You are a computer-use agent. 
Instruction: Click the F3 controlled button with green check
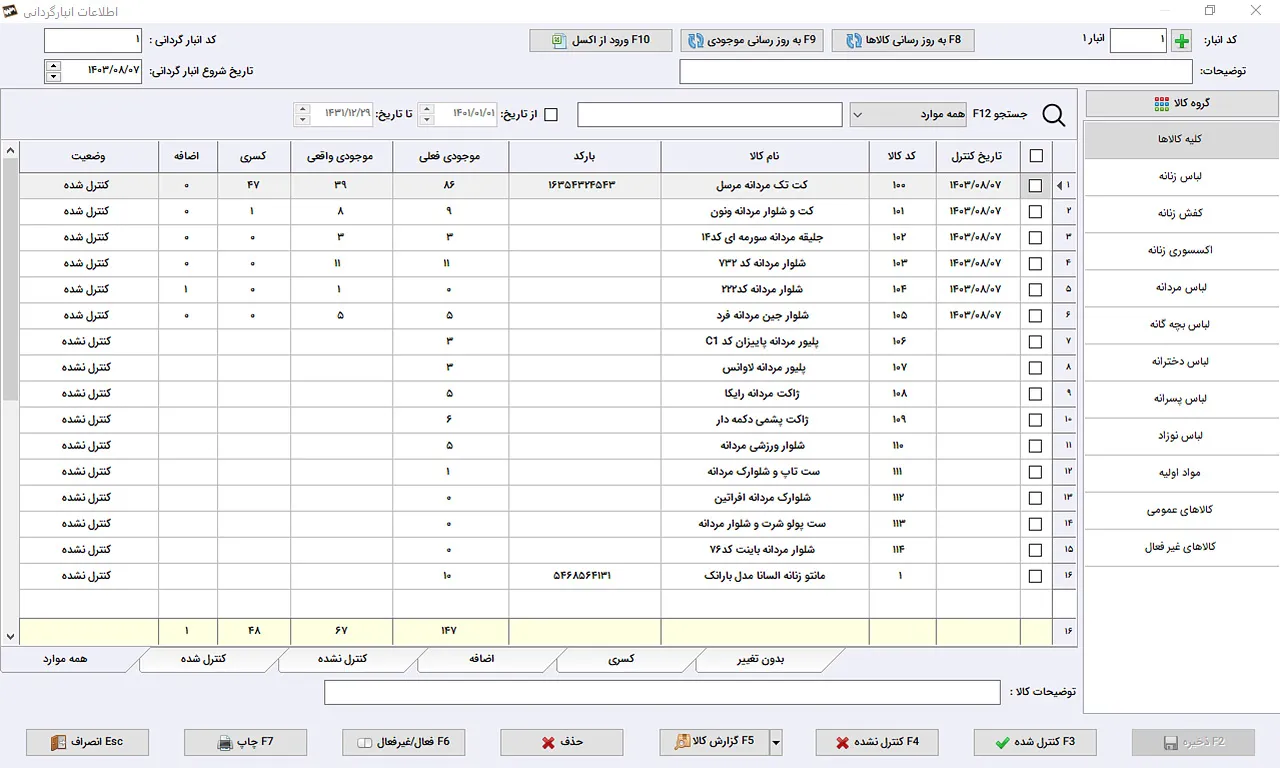(x=1035, y=742)
